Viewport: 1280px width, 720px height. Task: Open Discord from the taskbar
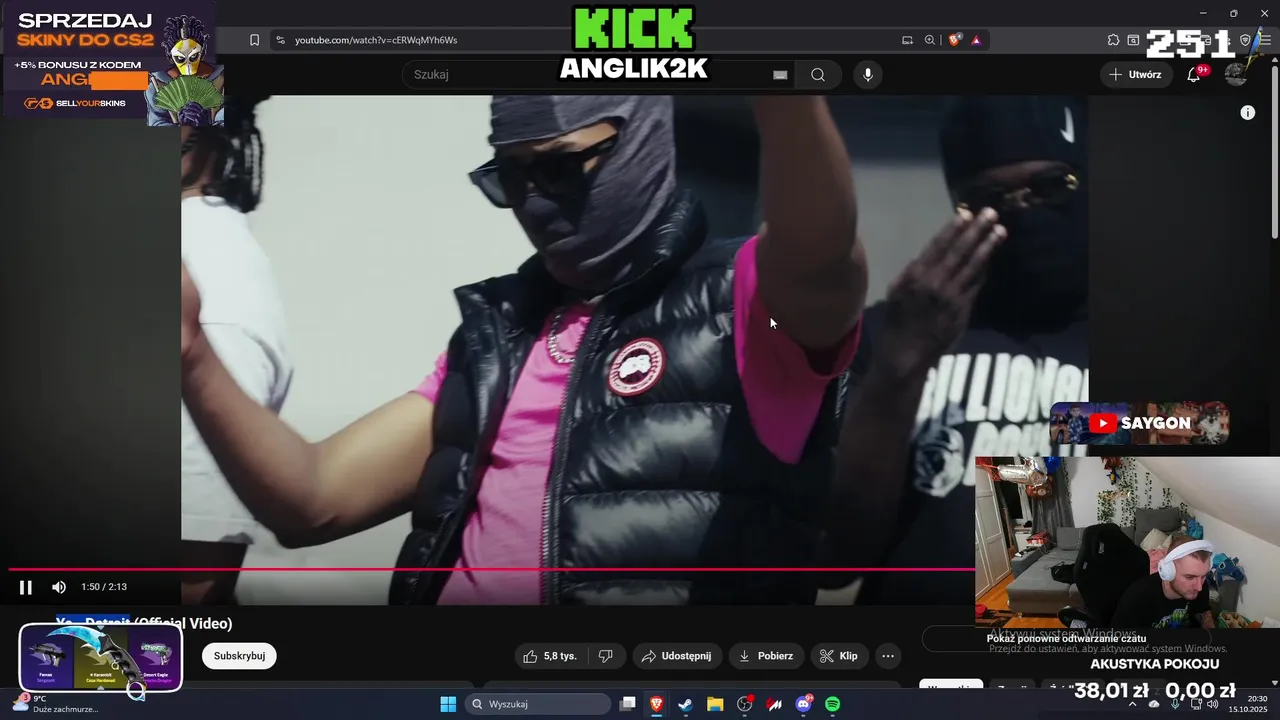point(803,704)
